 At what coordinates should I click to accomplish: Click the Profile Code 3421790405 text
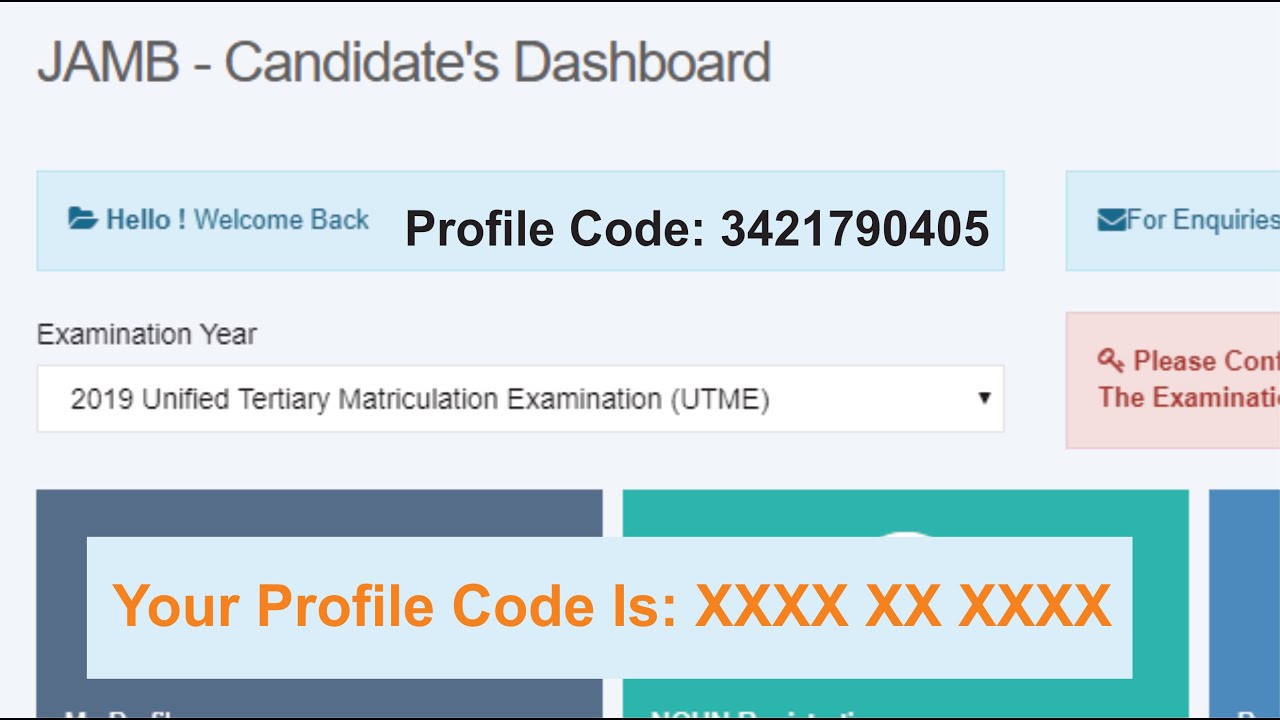click(x=697, y=228)
